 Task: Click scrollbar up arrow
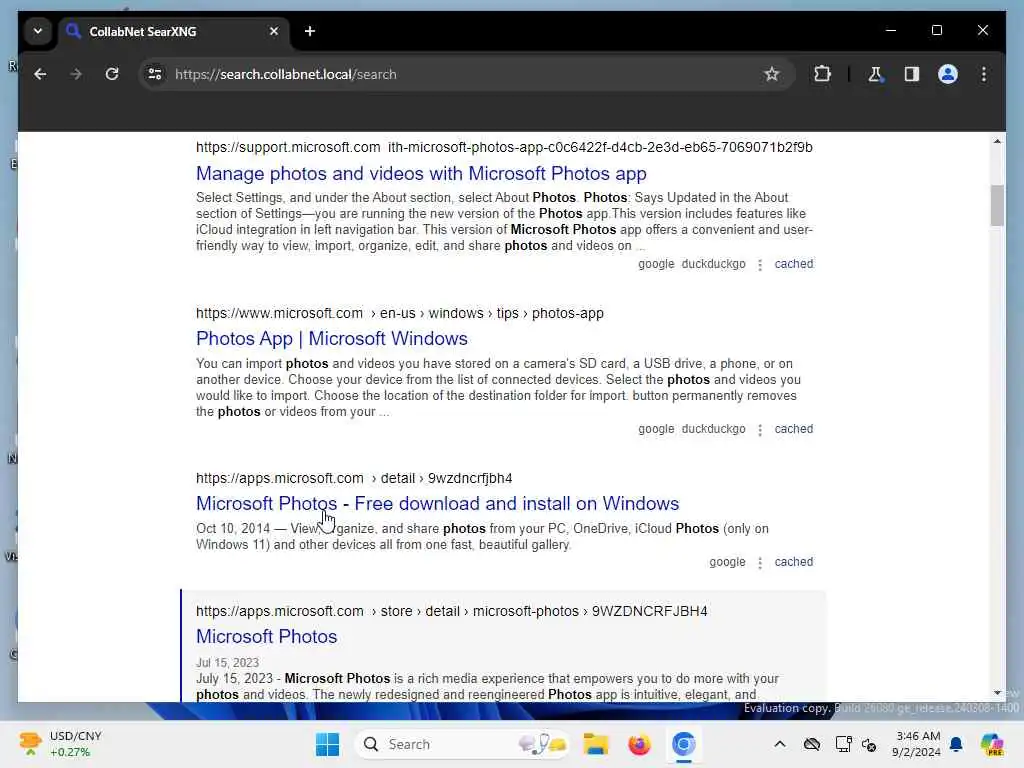(x=997, y=142)
